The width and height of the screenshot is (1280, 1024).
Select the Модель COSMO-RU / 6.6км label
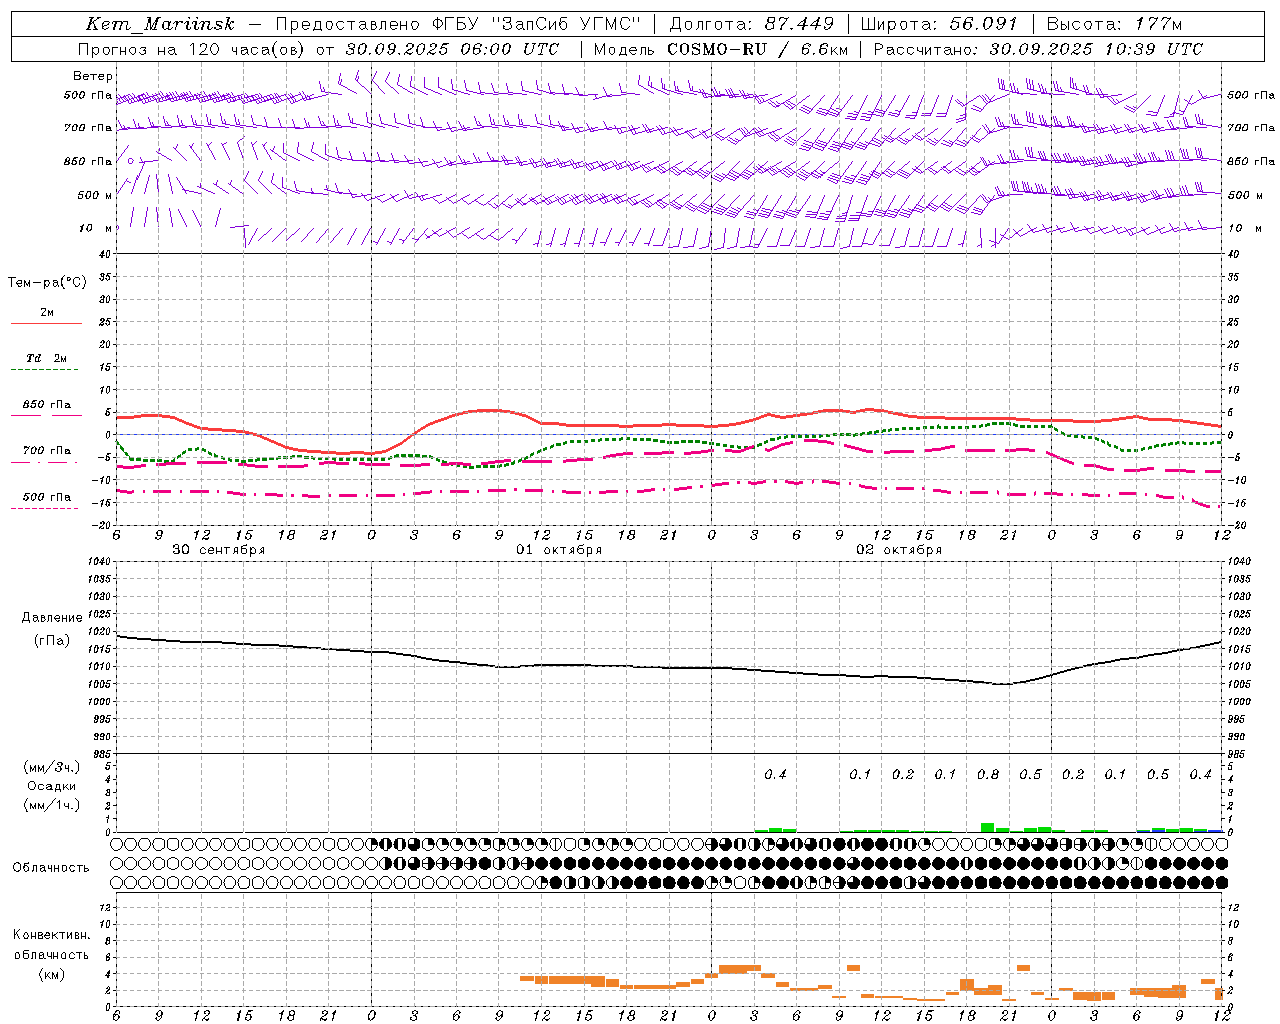pos(721,49)
